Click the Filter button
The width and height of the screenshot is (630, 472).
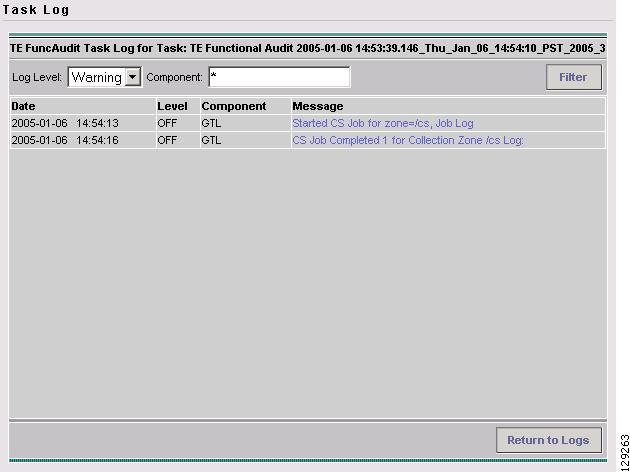(573, 77)
